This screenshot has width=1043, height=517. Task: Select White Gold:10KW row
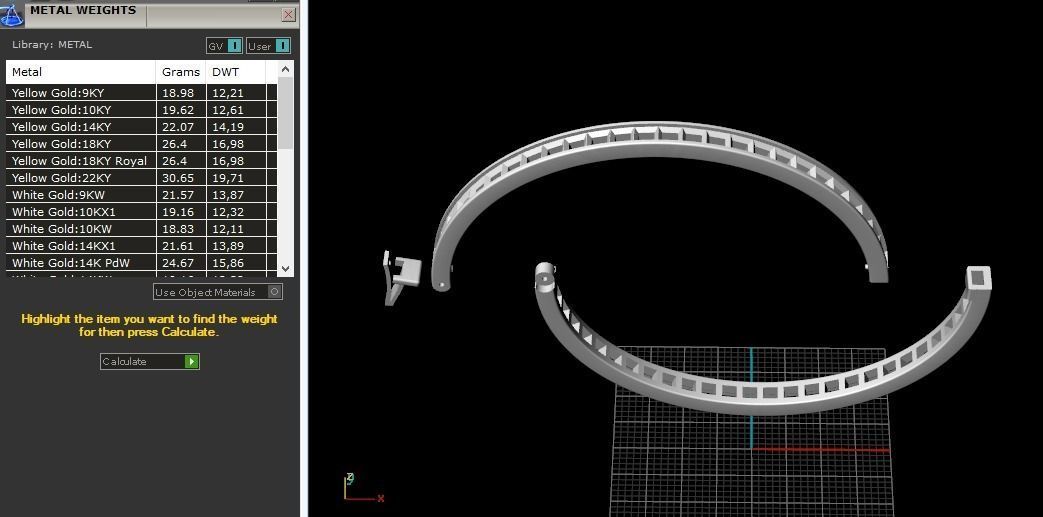click(141, 229)
